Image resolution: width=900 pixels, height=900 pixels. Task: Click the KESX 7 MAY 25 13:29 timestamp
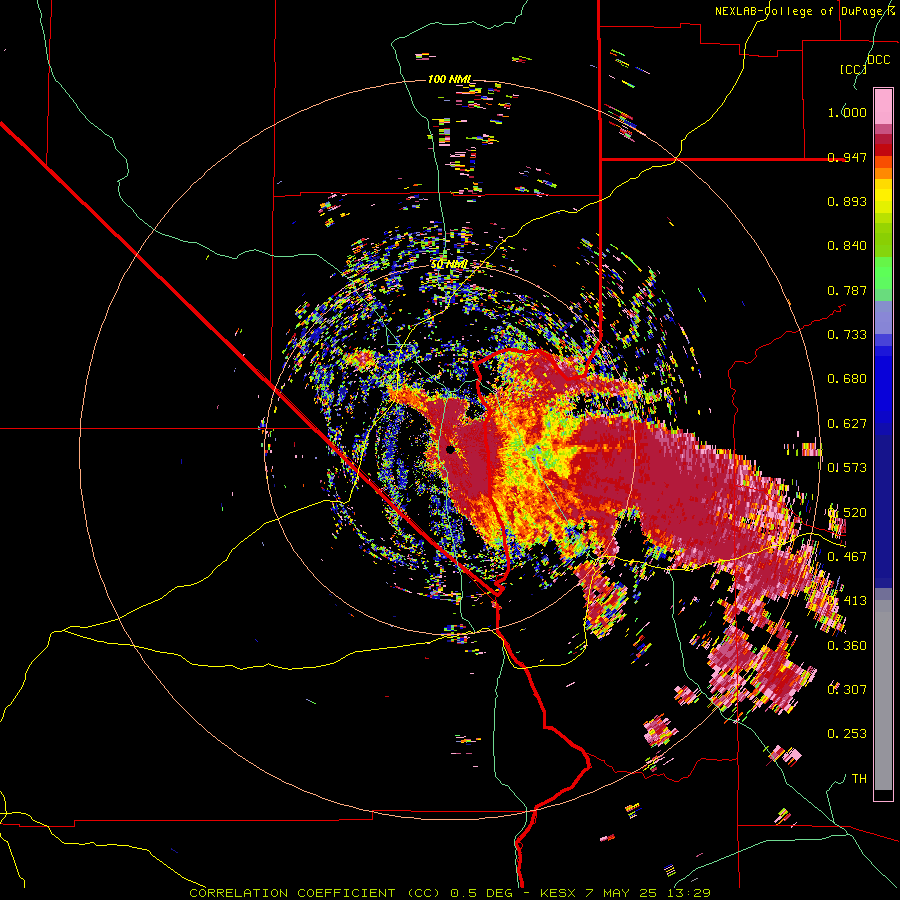tap(625, 893)
